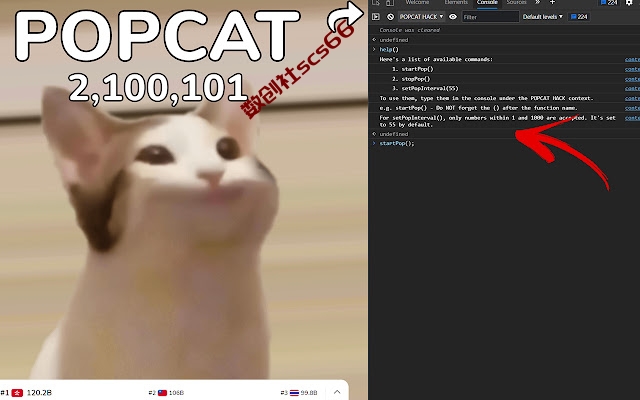Viewport: 640px width, 400px height.
Task: Click the 'Console was cleared' message
Action: coord(409,30)
